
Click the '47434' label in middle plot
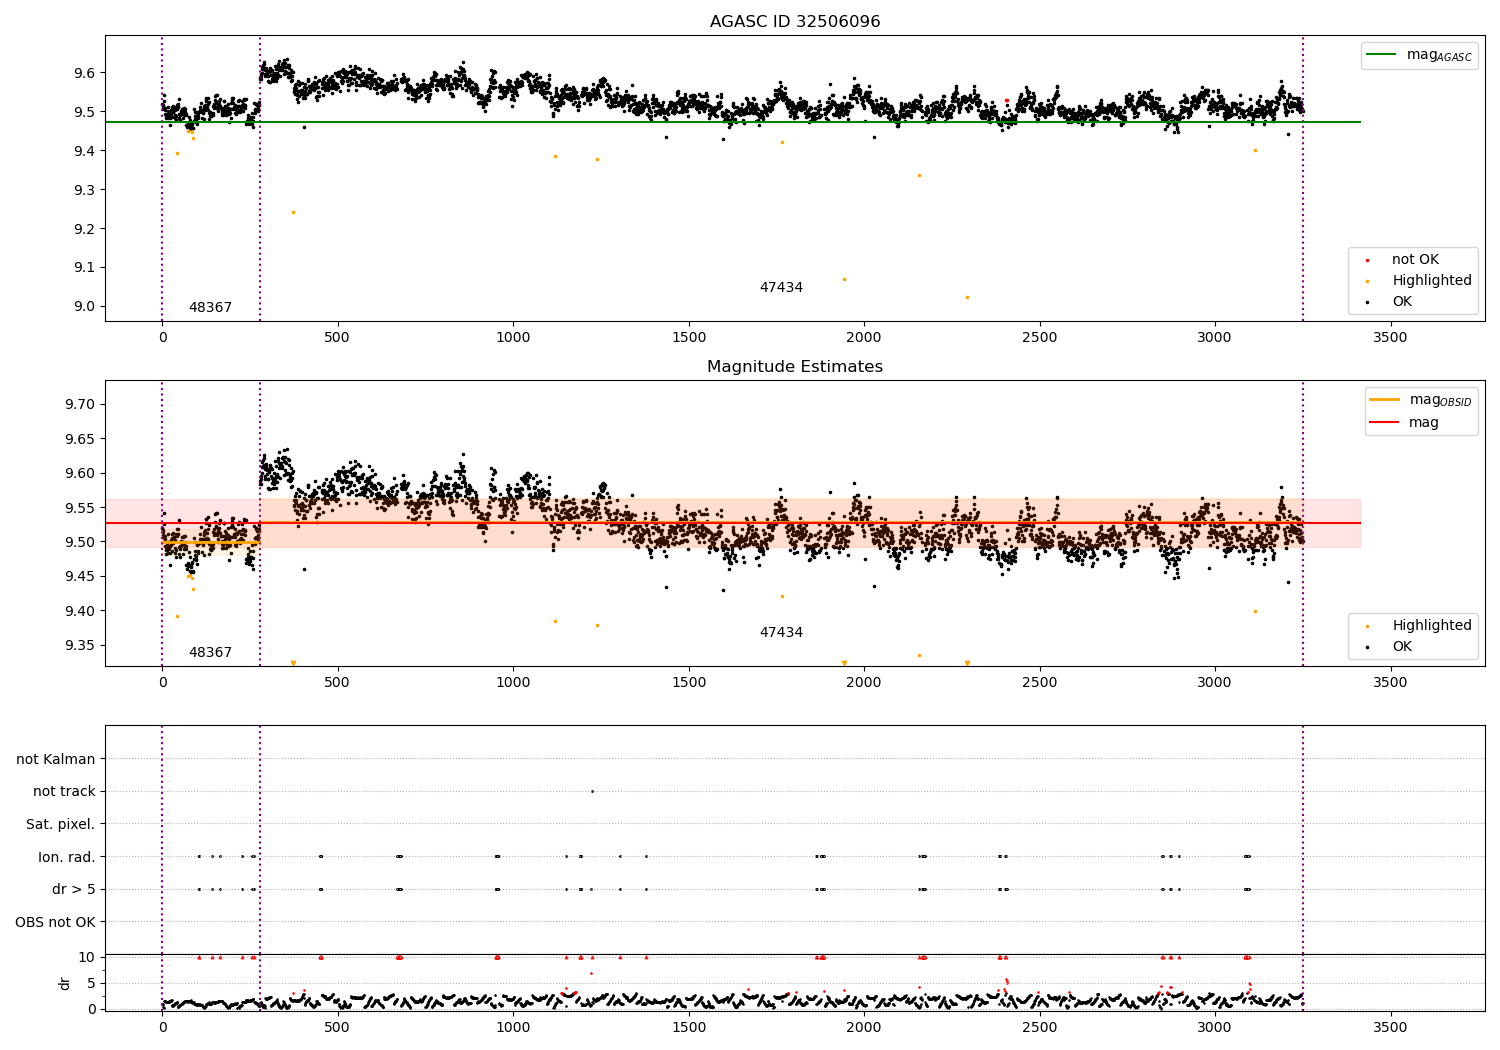point(781,633)
